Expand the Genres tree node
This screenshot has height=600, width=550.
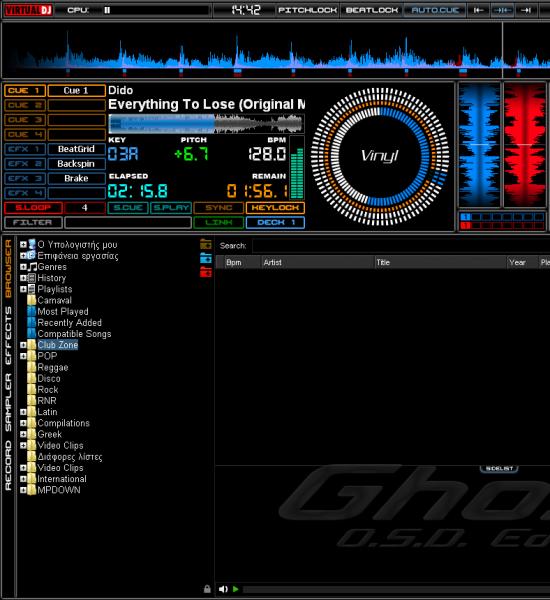pyautogui.click(x=23, y=267)
